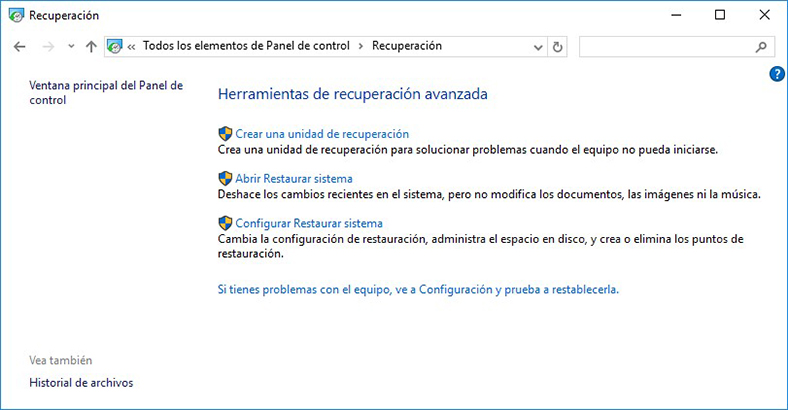The height and width of the screenshot is (410, 788).
Task: Refresh the Recuperación page
Action: tap(557, 47)
